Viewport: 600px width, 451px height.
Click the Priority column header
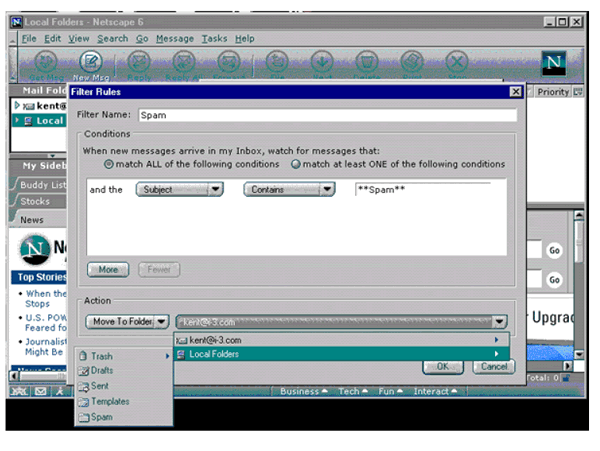click(553, 92)
